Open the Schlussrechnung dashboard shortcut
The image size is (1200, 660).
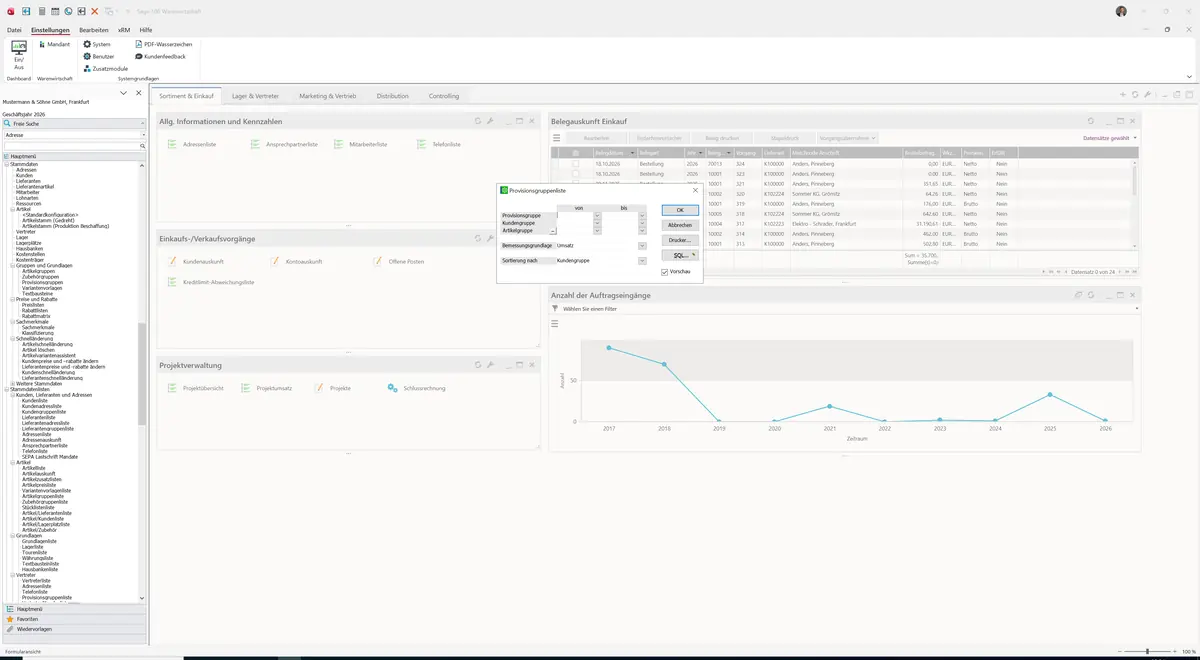(416, 388)
